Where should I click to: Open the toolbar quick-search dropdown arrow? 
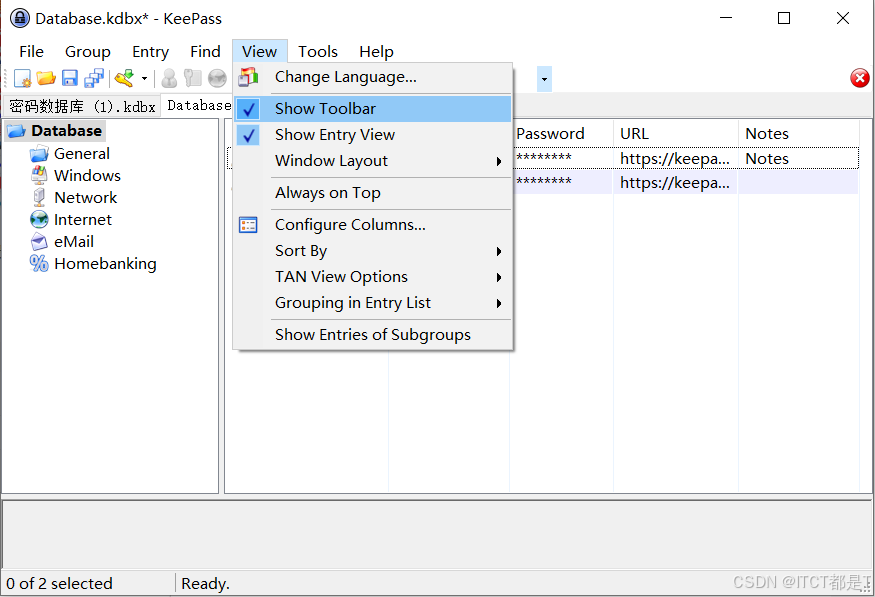coord(544,79)
